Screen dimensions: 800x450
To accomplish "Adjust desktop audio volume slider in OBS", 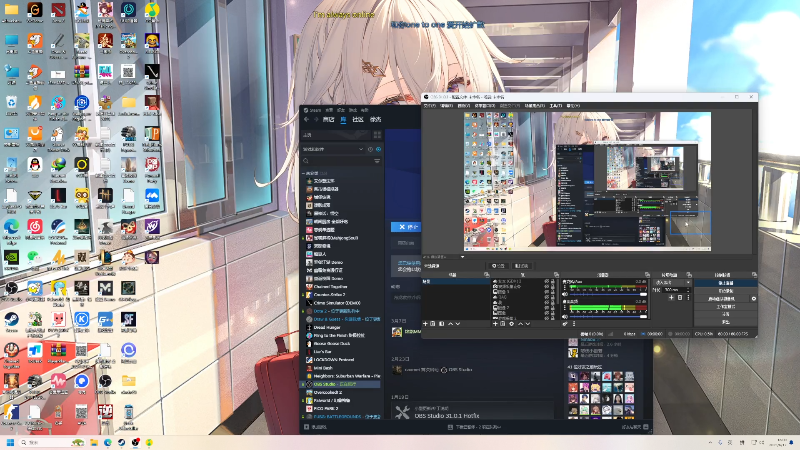I will point(608,317).
